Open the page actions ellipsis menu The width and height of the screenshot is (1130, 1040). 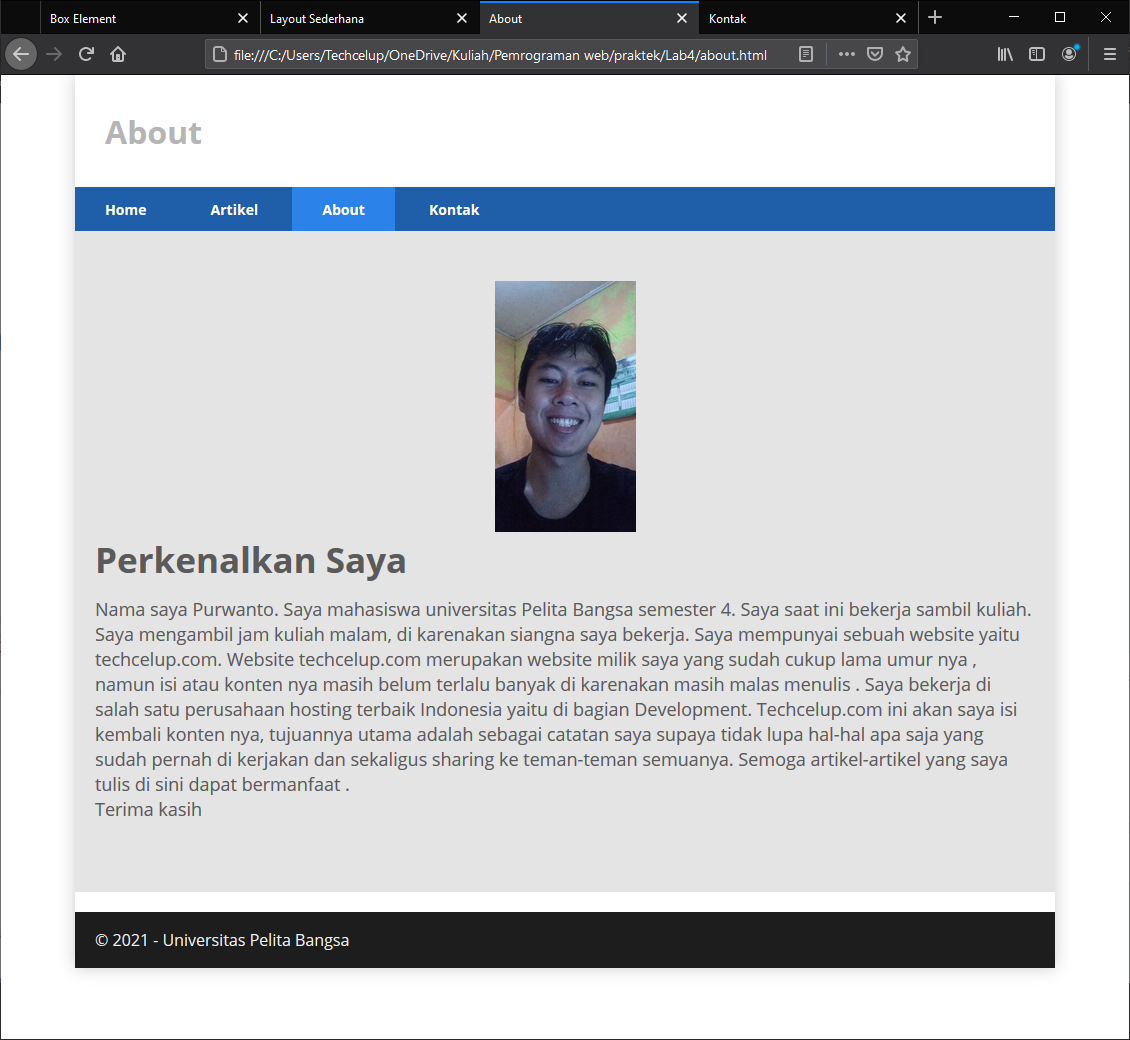846,54
